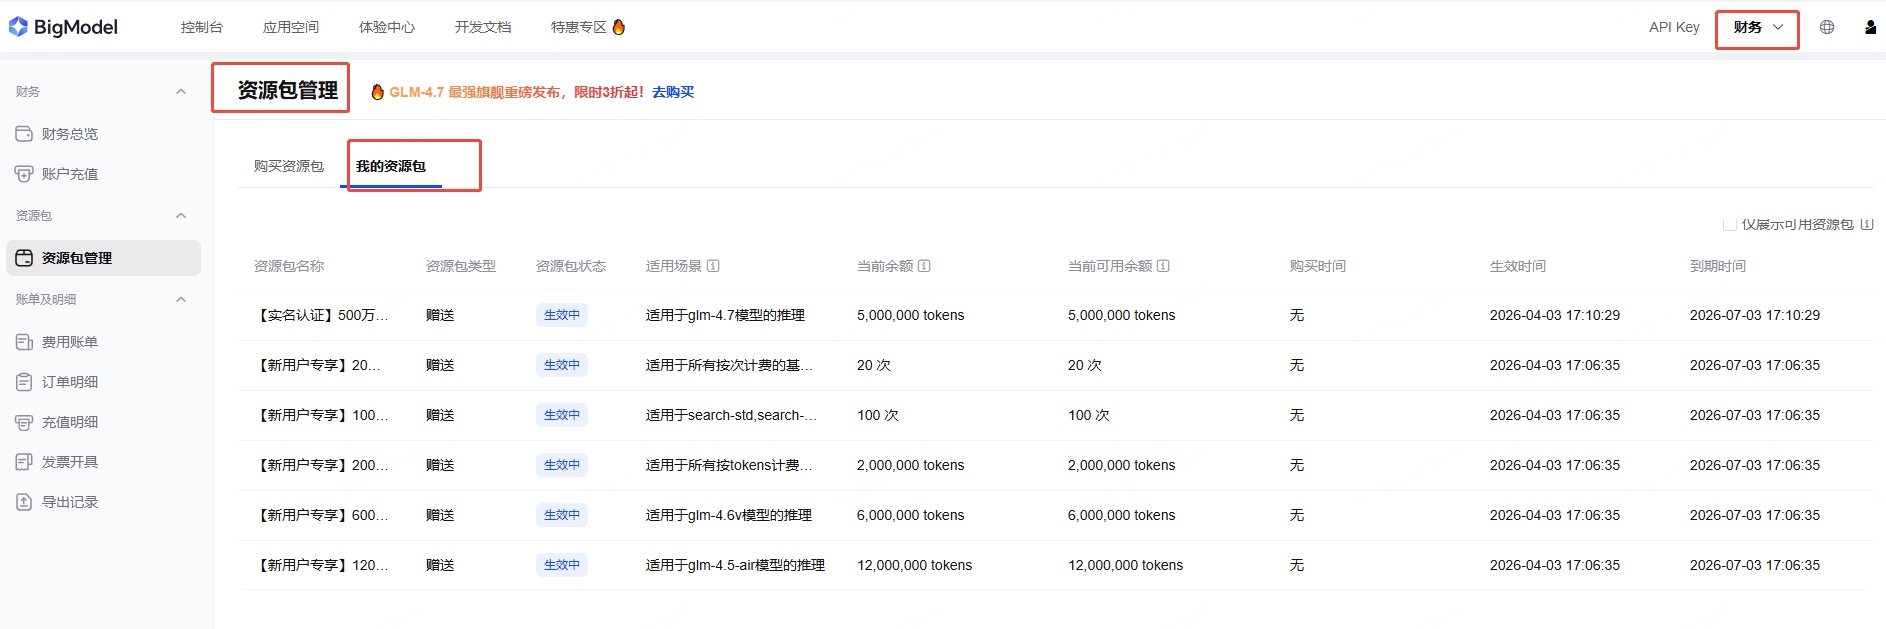Image resolution: width=1886 pixels, height=629 pixels.
Task: Click info icon next to 适用场景
Action: pos(713,266)
